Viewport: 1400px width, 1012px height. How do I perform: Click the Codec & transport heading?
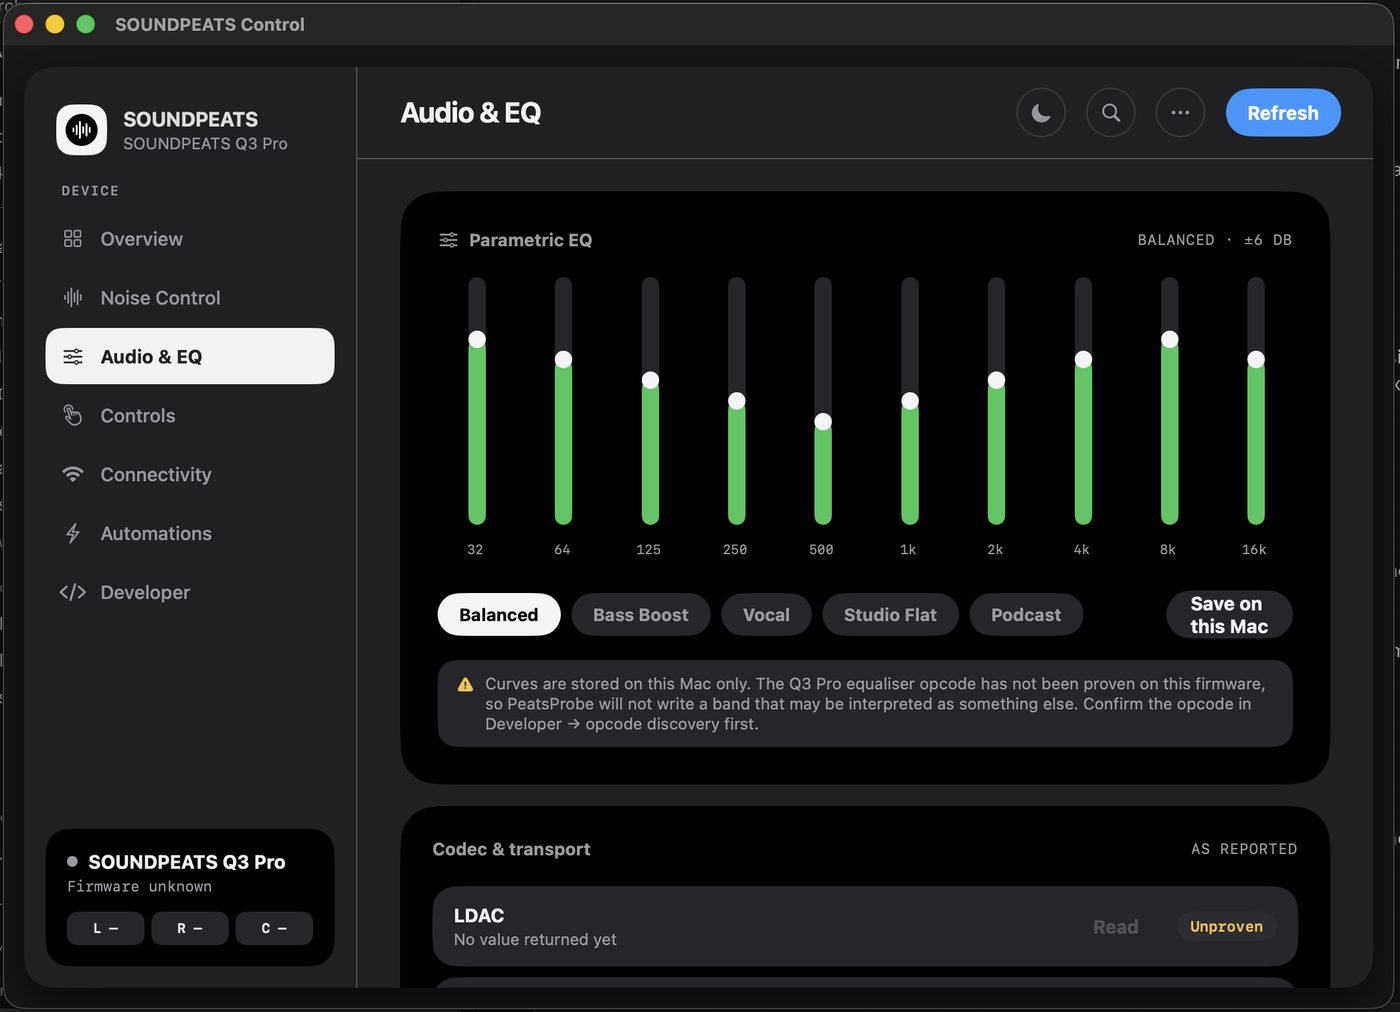pyautogui.click(x=511, y=849)
